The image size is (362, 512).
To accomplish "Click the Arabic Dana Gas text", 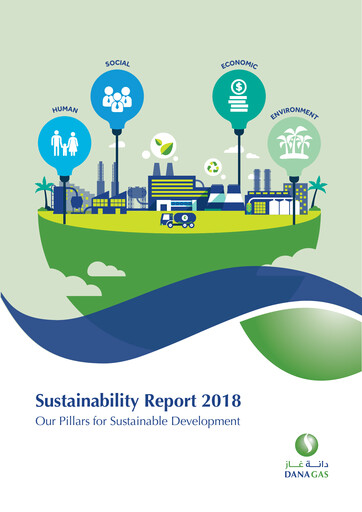I will (306, 464).
